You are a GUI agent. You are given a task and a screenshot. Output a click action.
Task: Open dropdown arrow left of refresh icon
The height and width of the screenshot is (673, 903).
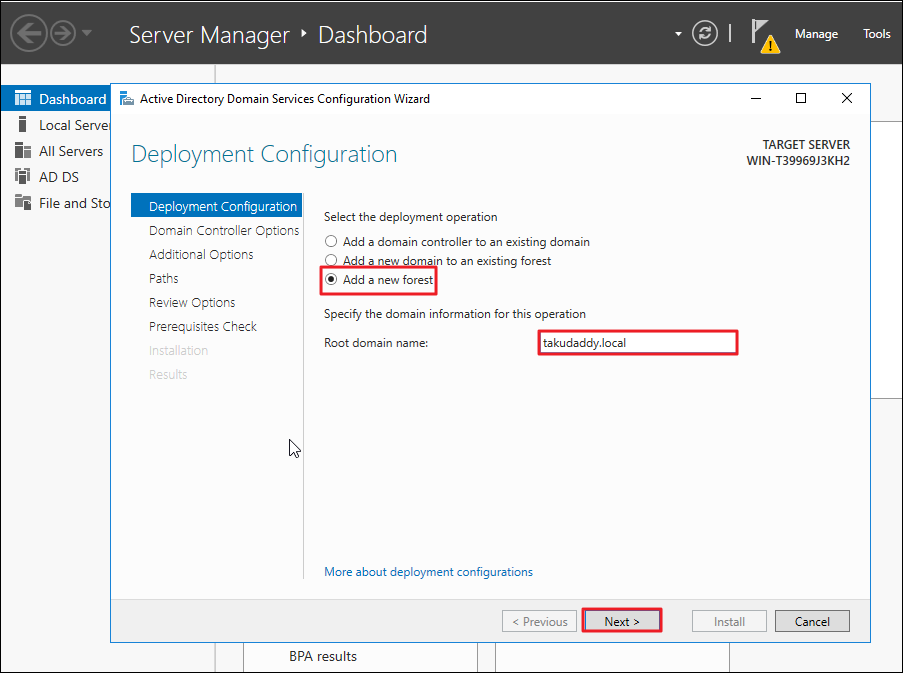[x=678, y=34]
